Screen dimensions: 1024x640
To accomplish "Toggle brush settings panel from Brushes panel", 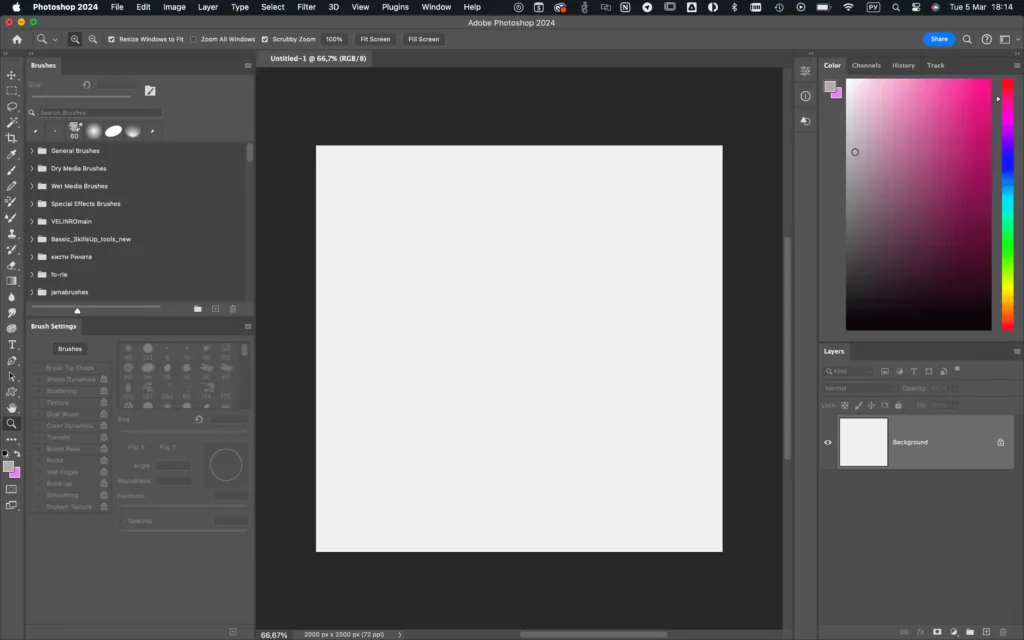I will (x=150, y=91).
